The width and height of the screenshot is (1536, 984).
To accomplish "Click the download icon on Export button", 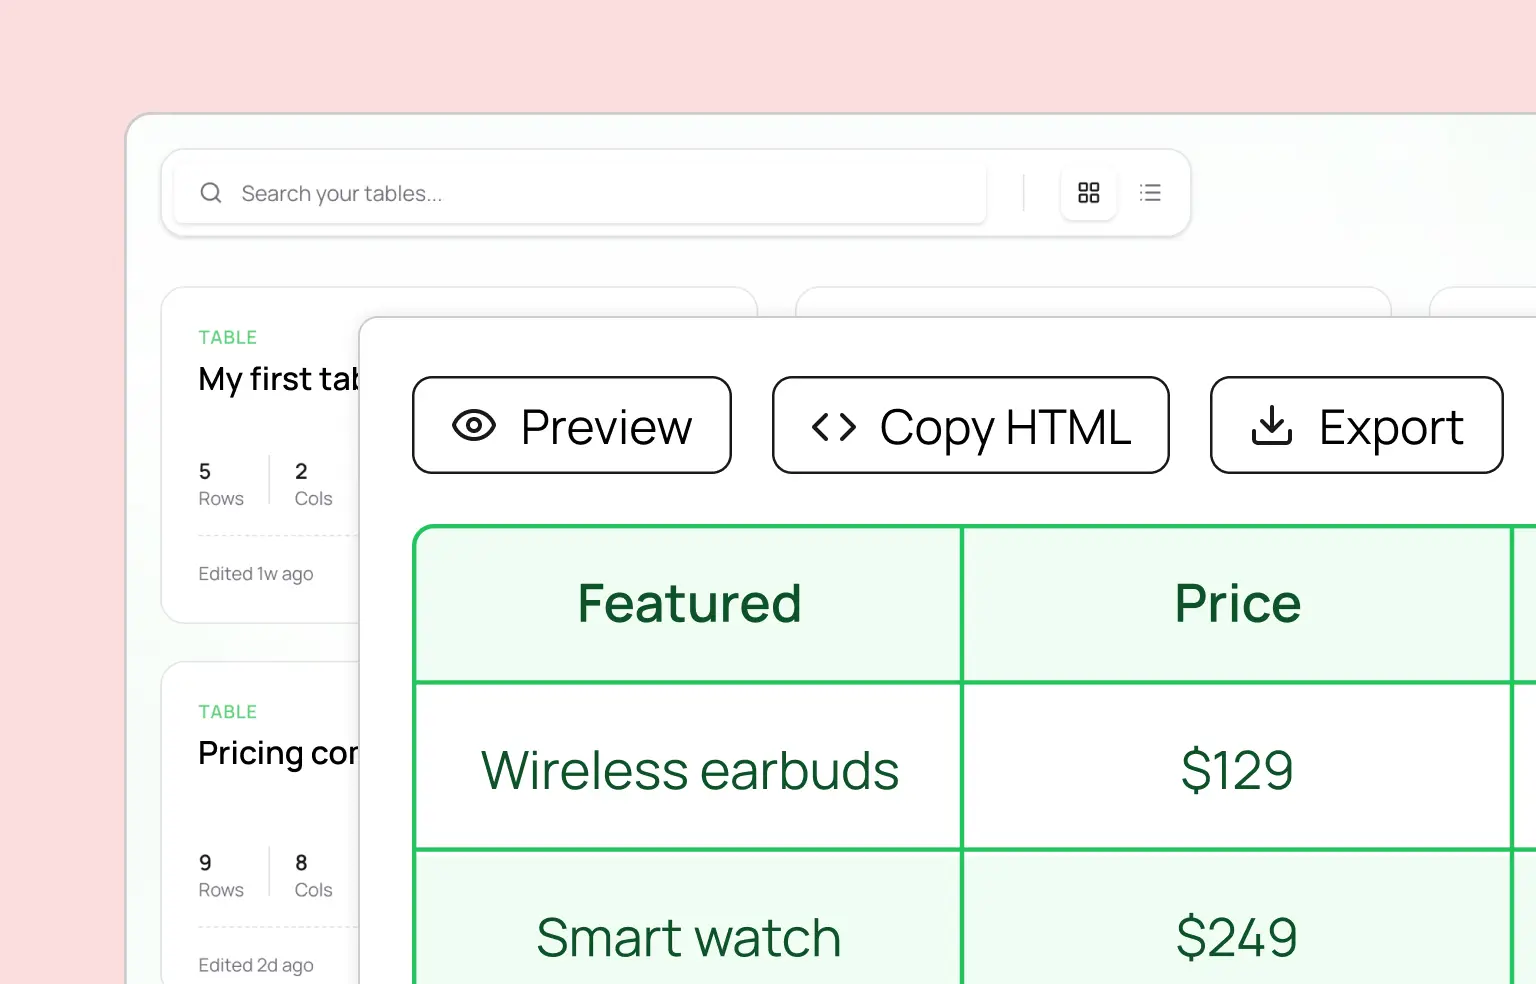I will pyautogui.click(x=1271, y=425).
